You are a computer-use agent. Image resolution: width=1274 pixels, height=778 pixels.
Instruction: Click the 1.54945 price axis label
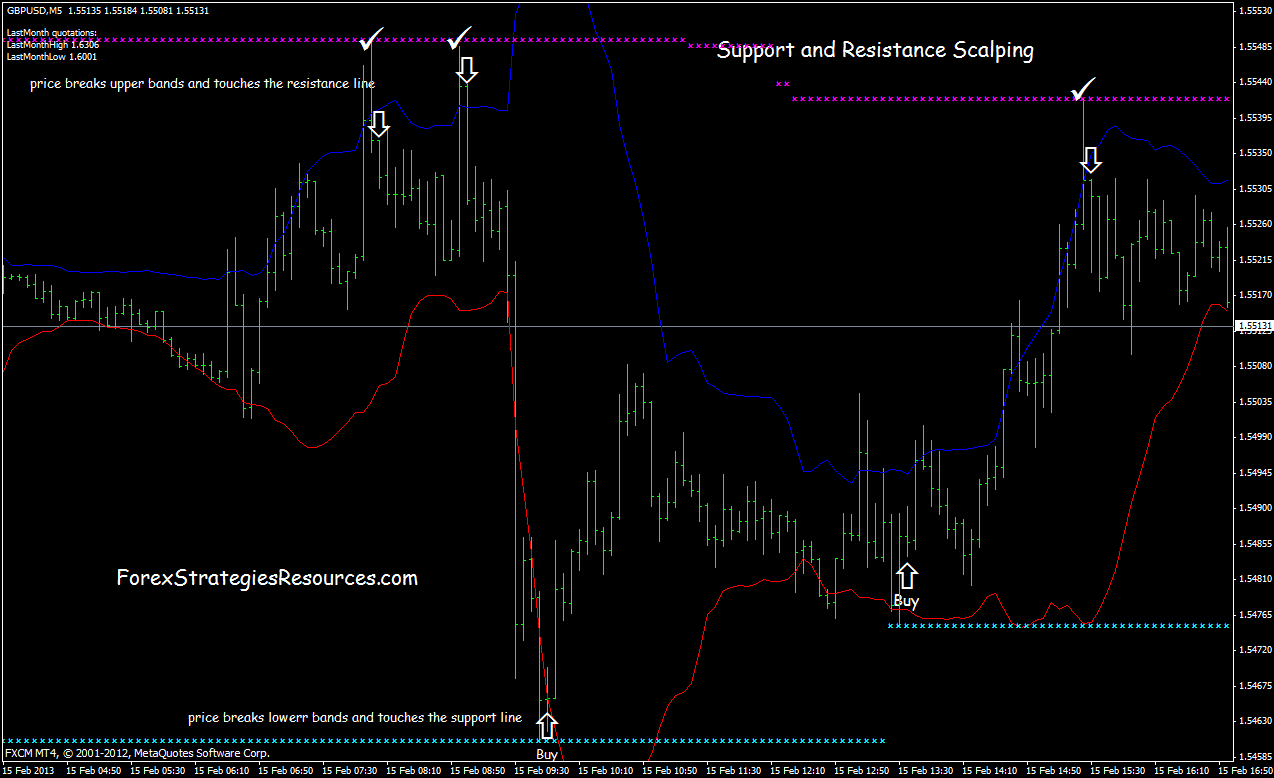coord(1254,472)
